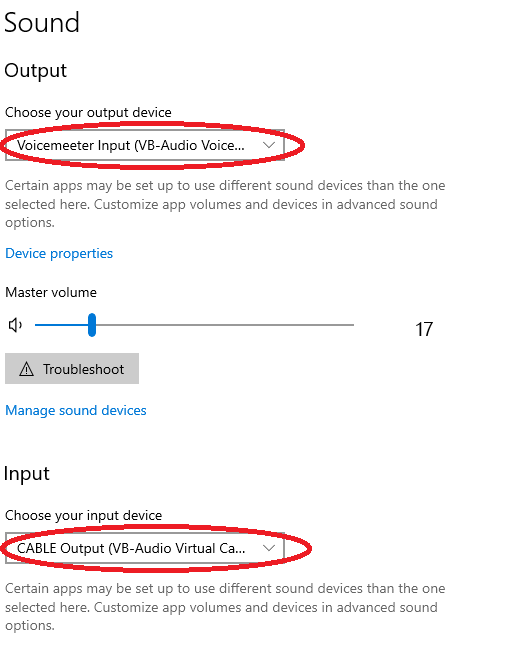Expand the input device list using its chevron

tap(269, 548)
